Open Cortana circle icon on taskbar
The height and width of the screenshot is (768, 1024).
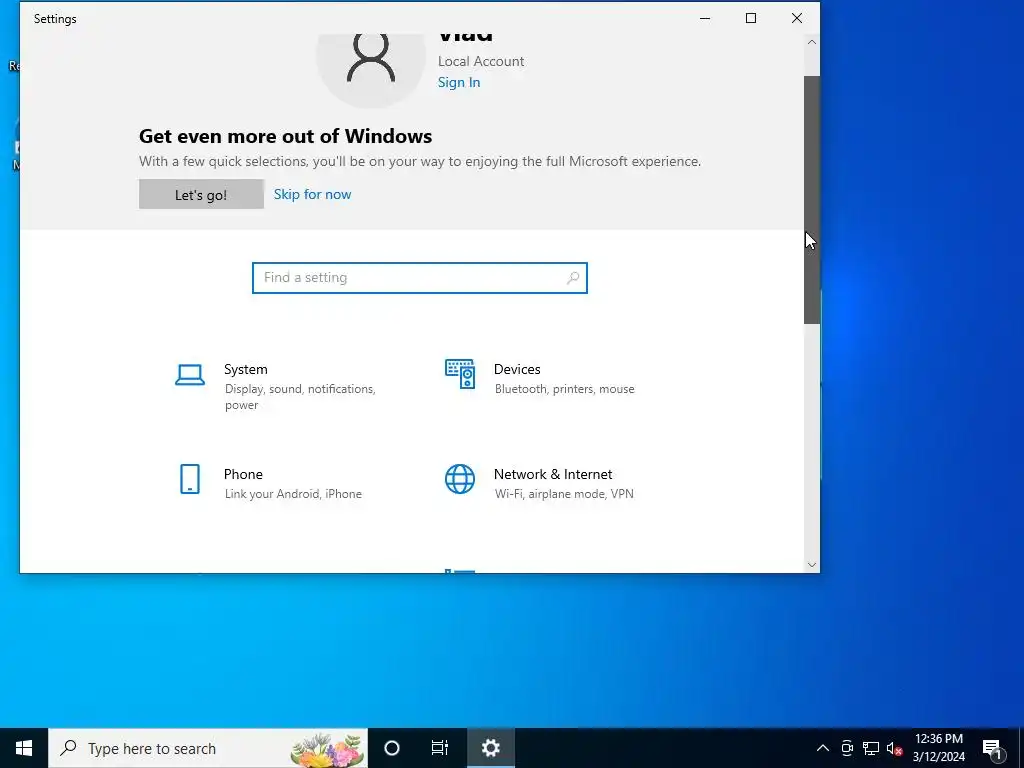(x=392, y=748)
